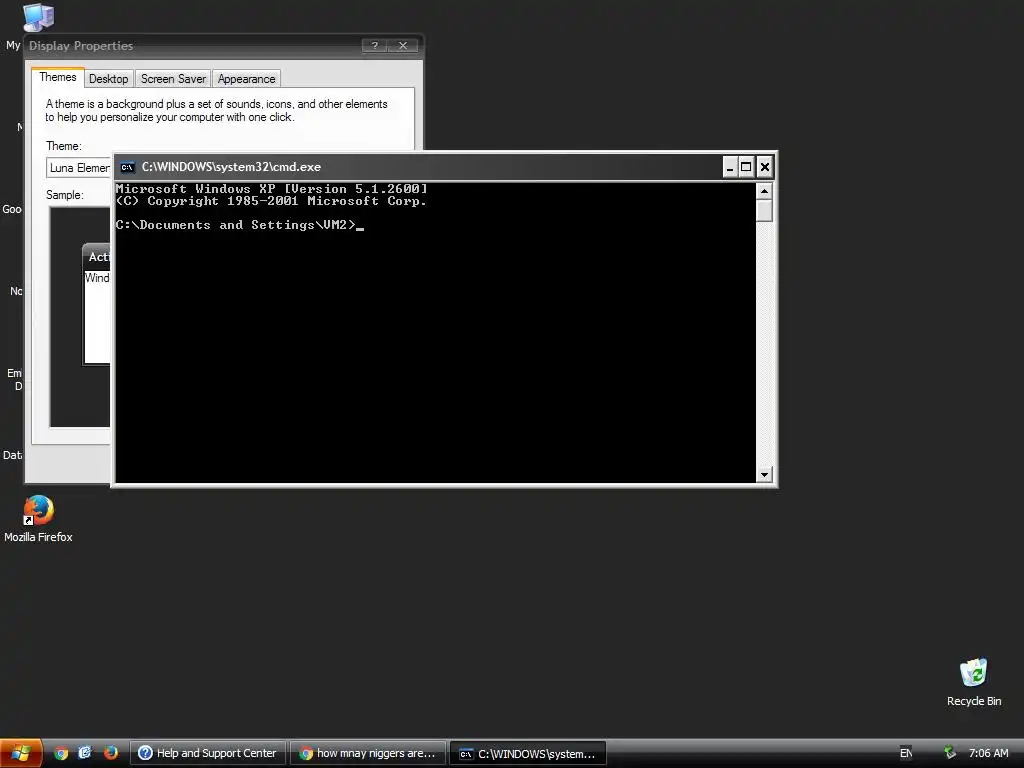This screenshot has height=768, width=1024.
Task: Click the Safely Remove Hardware tray icon
Action: (950, 753)
